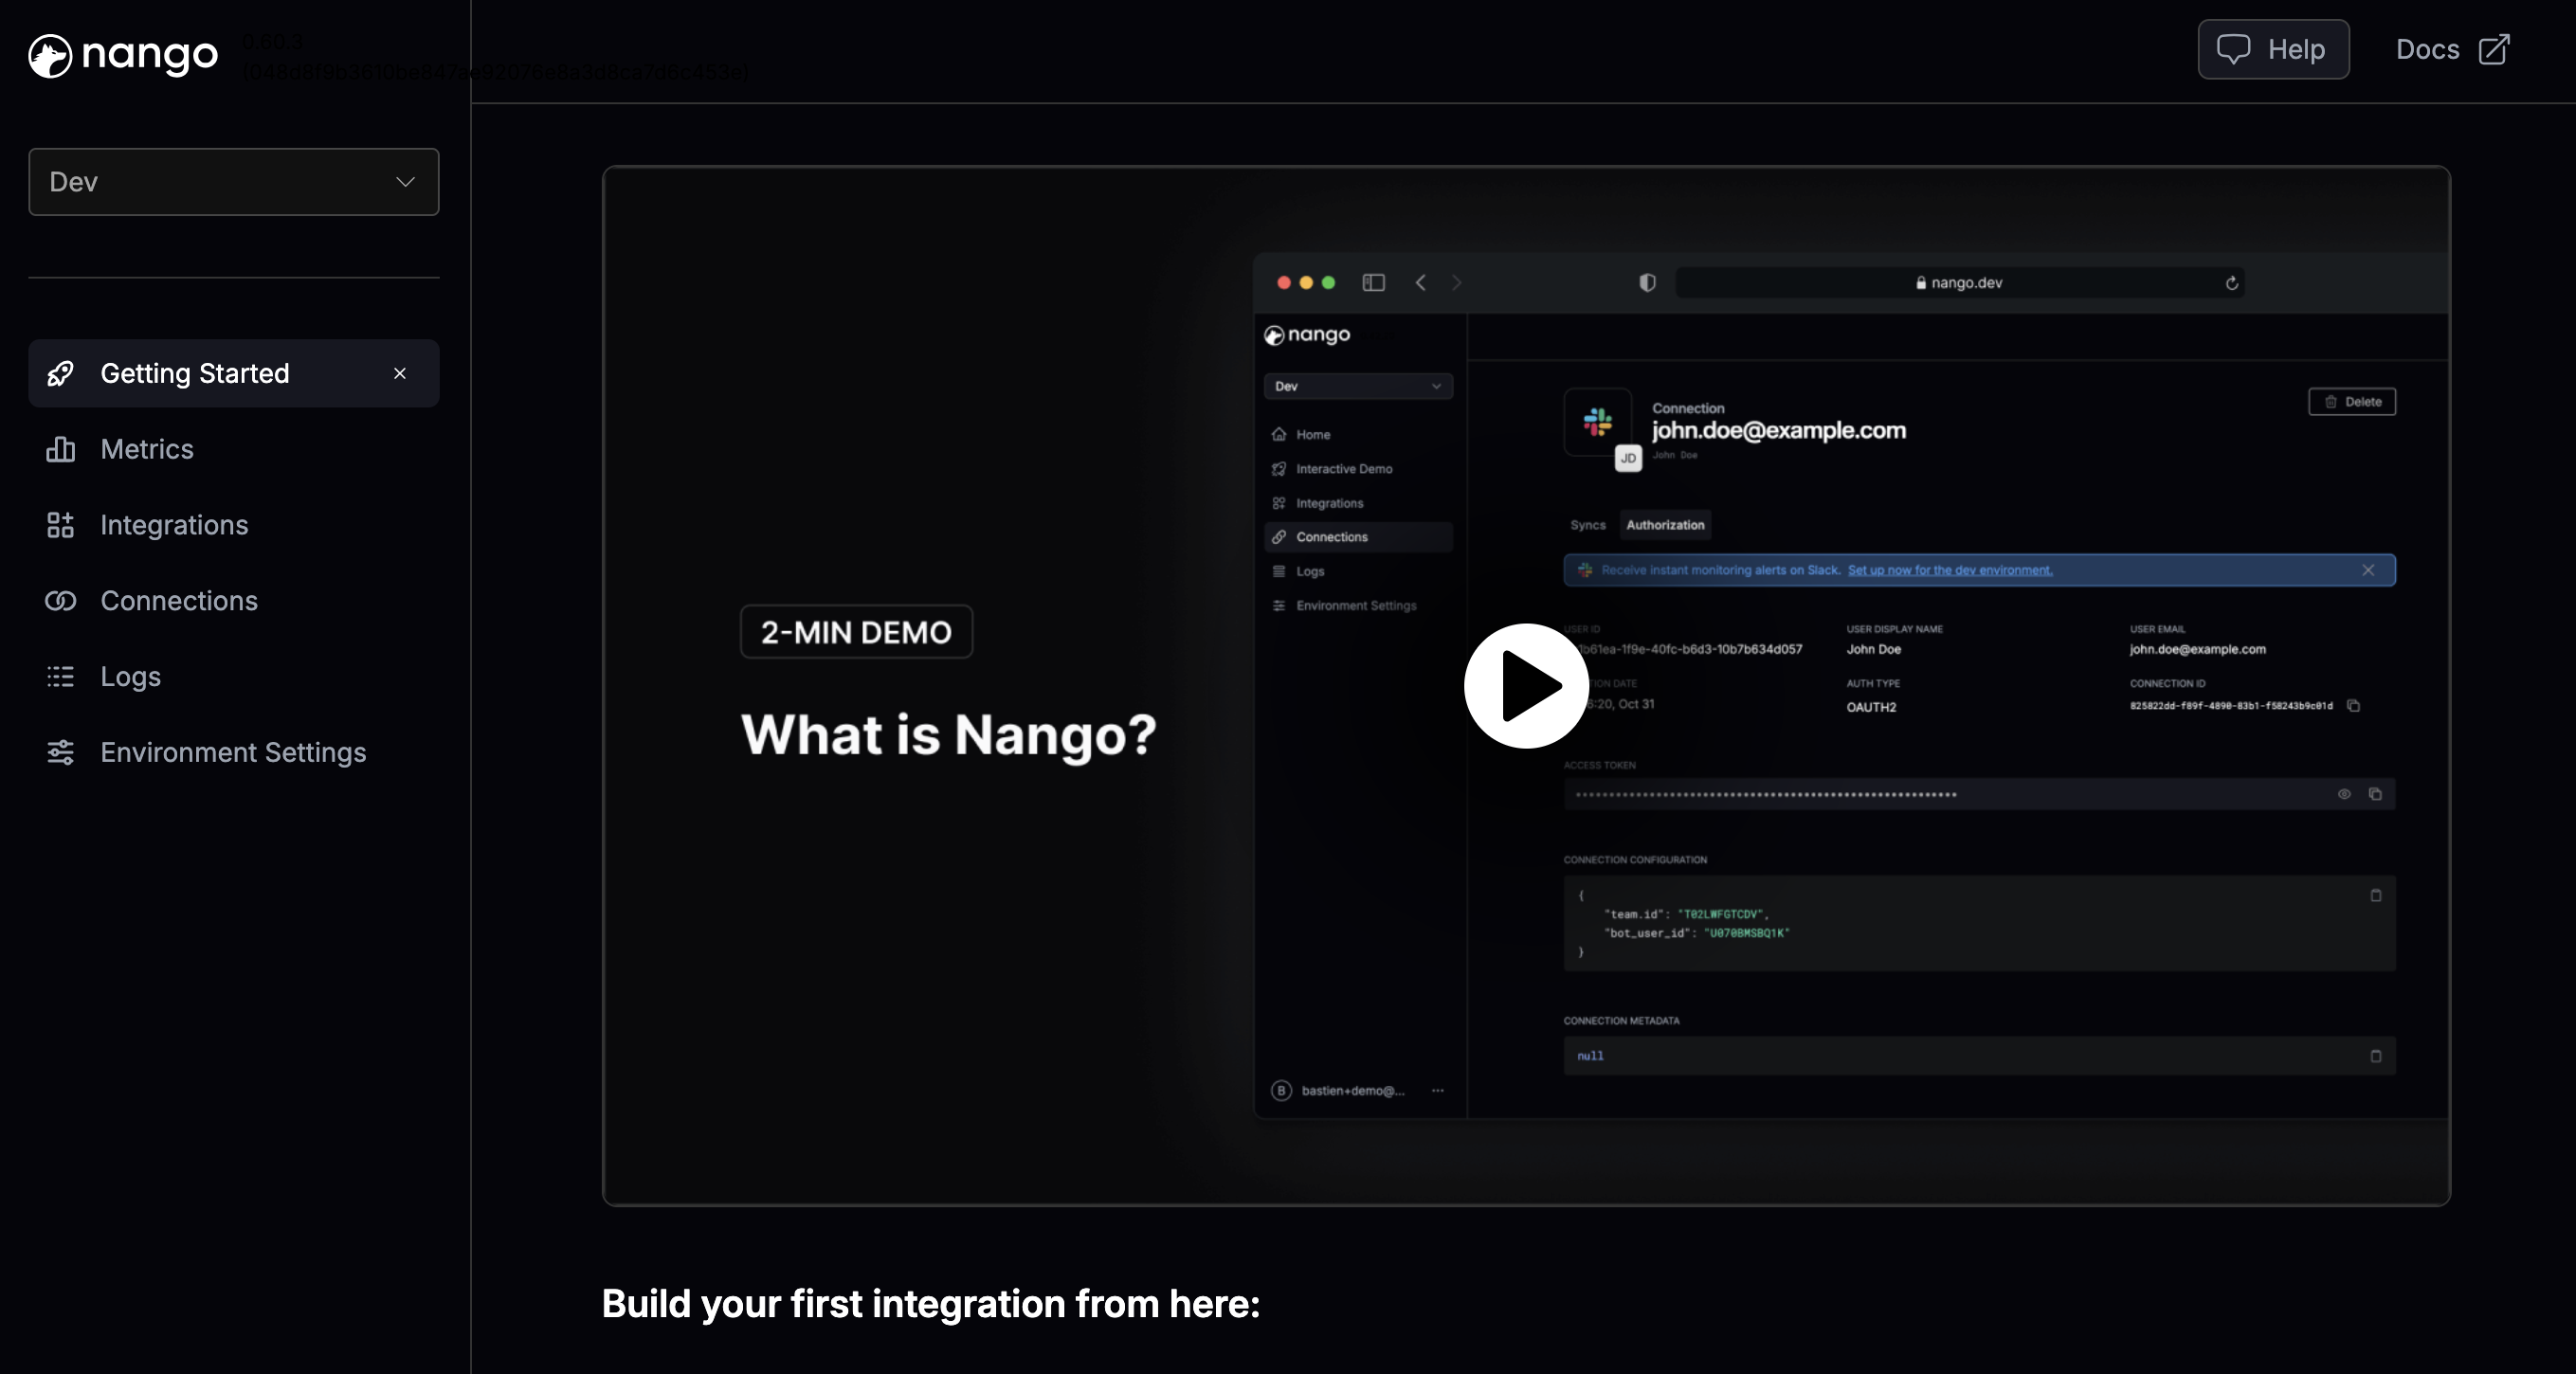Select Environment Settings in the sidebar
The height and width of the screenshot is (1374, 2576).
point(233,752)
